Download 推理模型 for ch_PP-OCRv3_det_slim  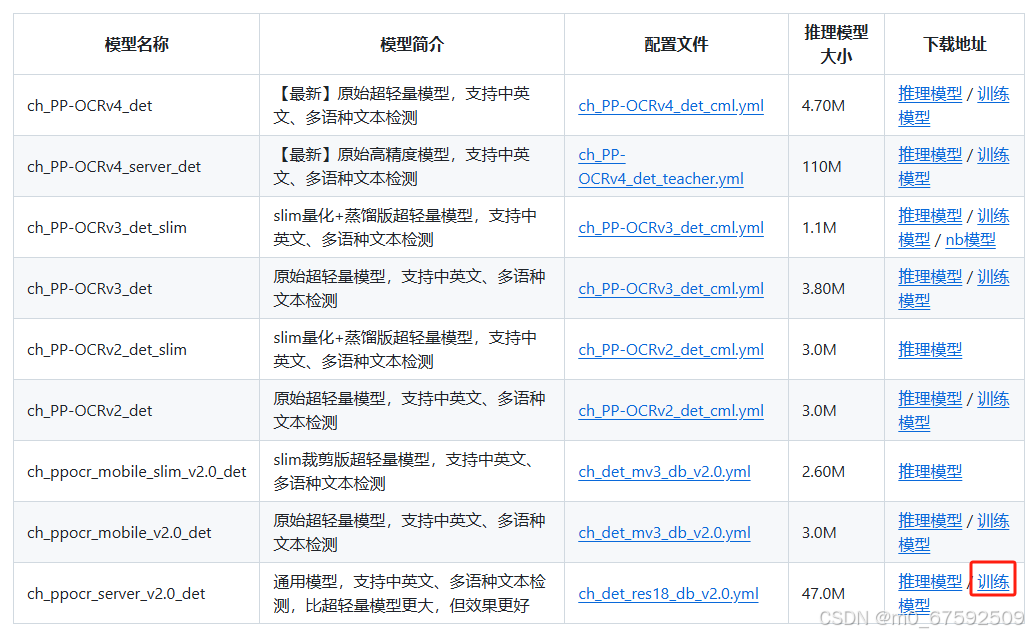(x=930, y=216)
